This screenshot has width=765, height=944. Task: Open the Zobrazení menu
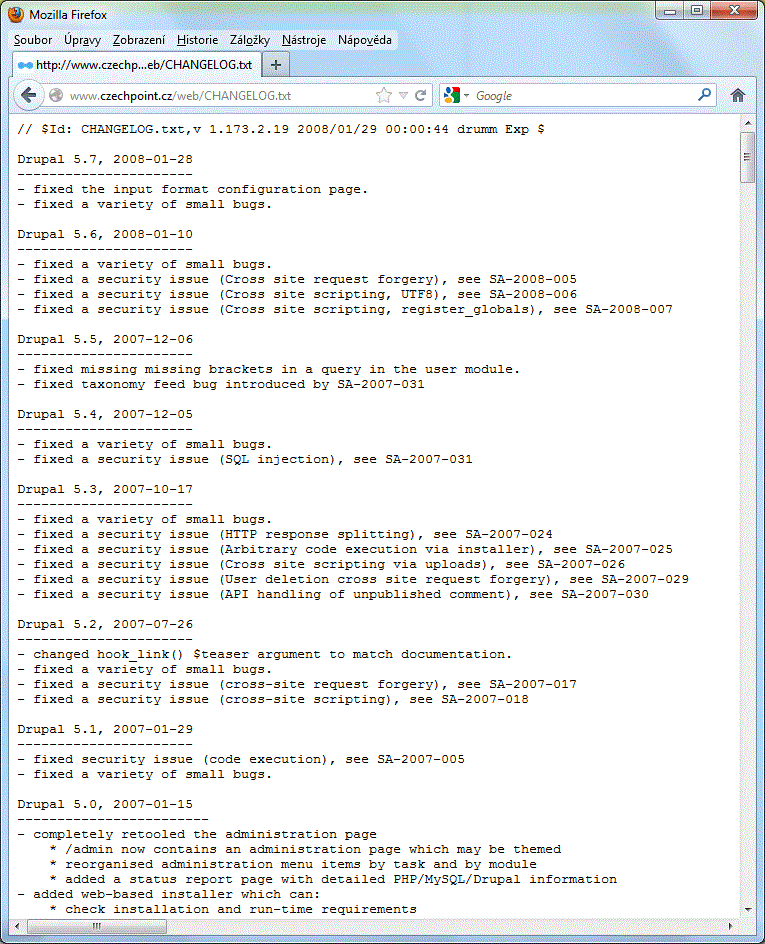point(139,40)
